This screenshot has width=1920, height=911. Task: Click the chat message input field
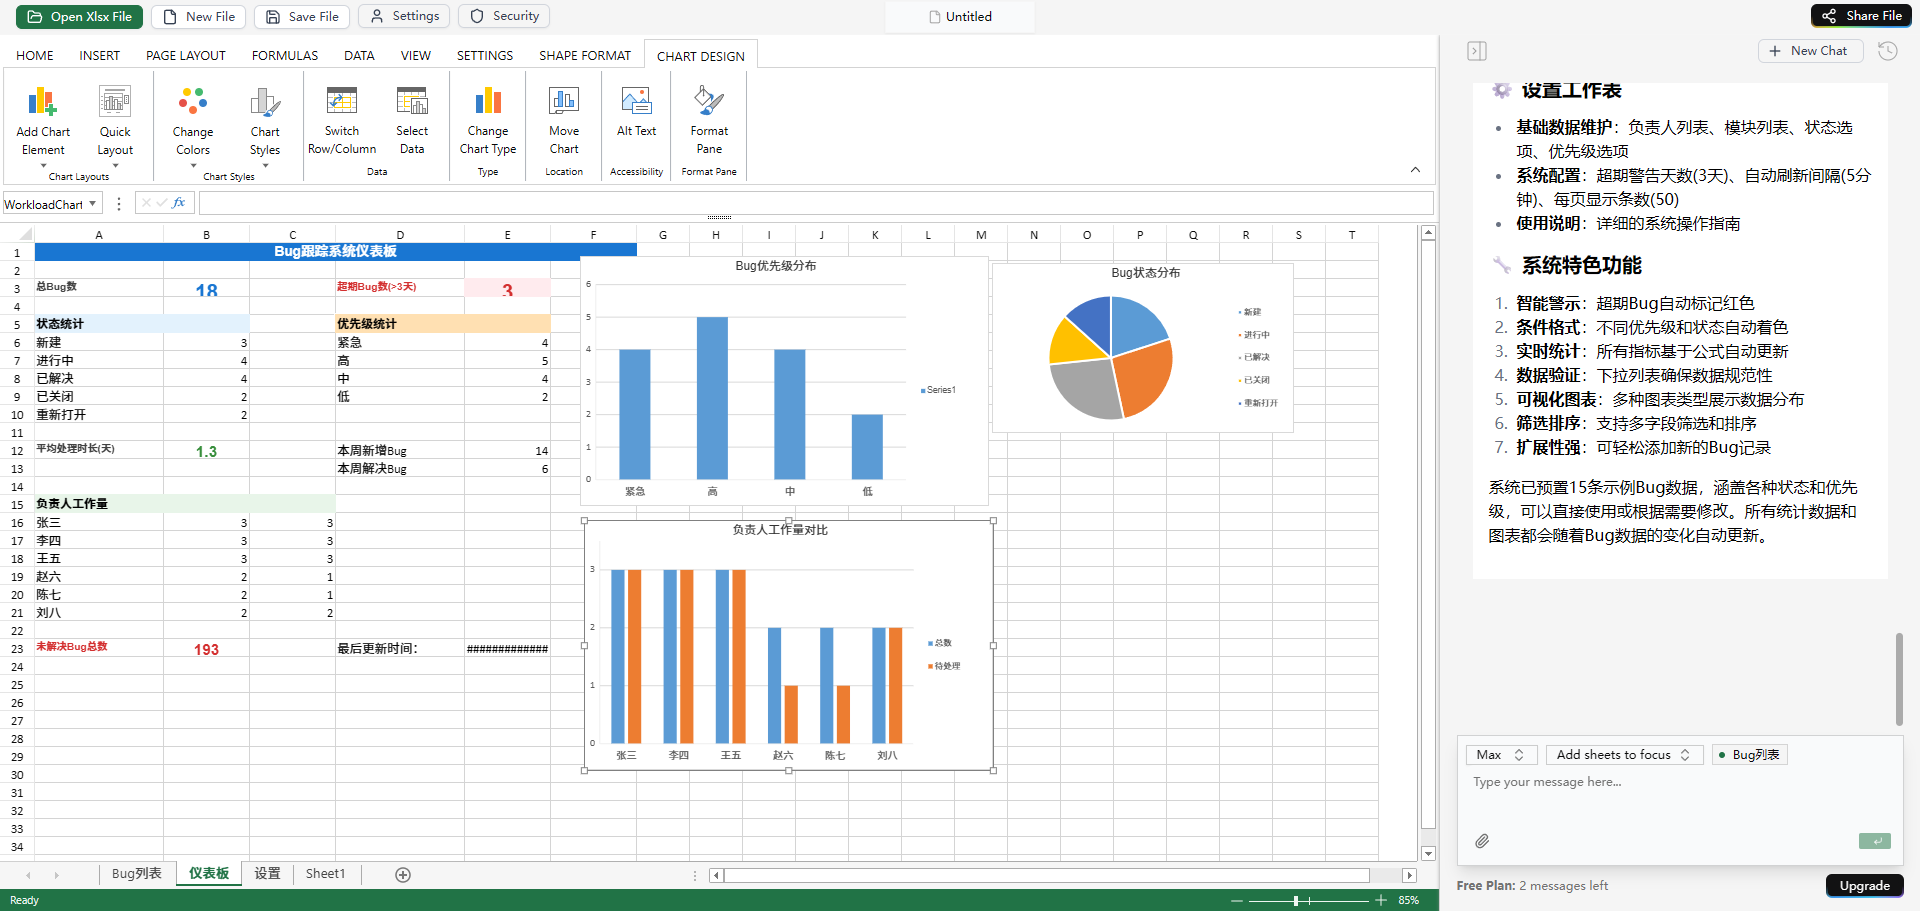(x=1680, y=800)
